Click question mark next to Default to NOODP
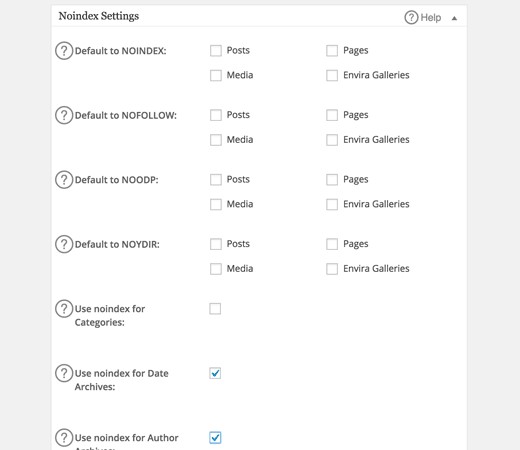Screen dimensions: 520x450 pyautogui.click(x=64, y=180)
